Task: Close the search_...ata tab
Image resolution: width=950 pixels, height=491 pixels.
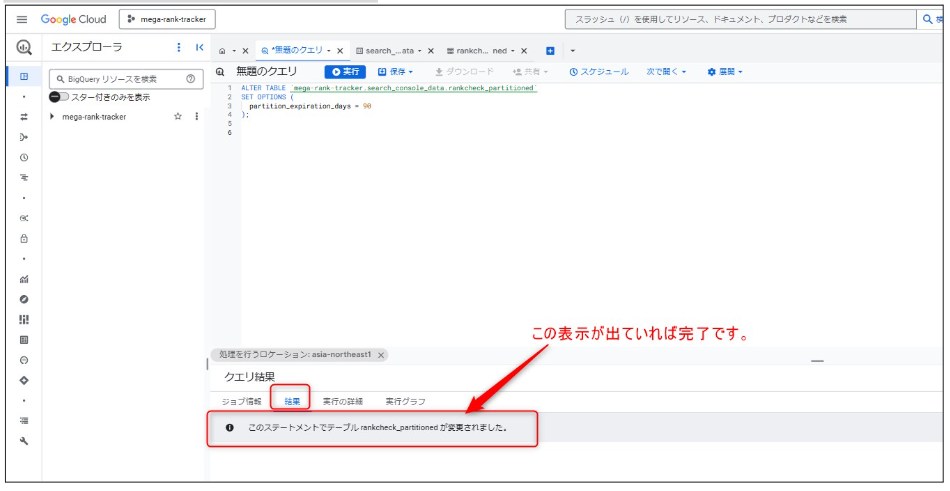Action: click(431, 51)
